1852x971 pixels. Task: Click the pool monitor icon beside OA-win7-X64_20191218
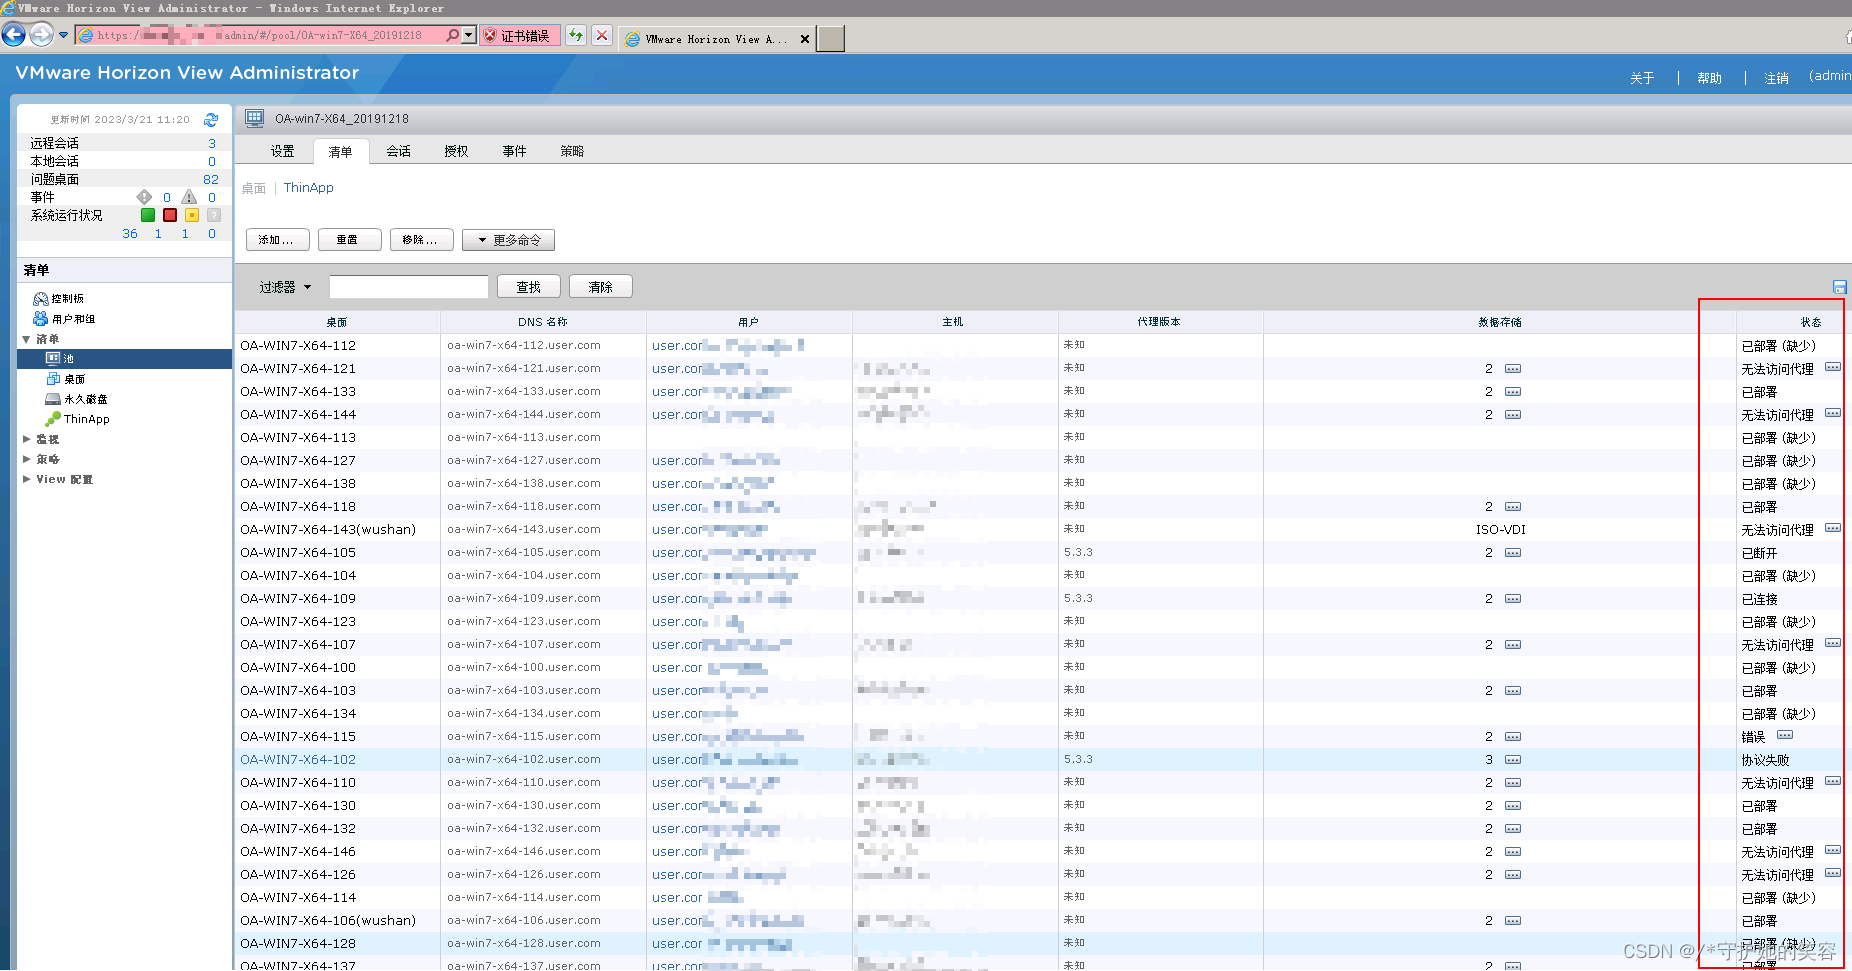click(x=255, y=118)
